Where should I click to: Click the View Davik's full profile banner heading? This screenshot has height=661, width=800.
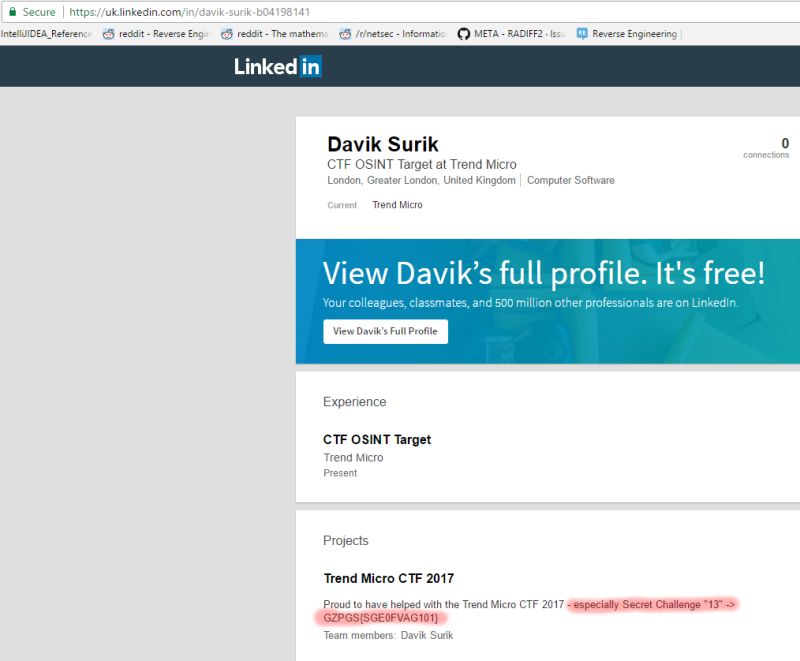(x=543, y=273)
